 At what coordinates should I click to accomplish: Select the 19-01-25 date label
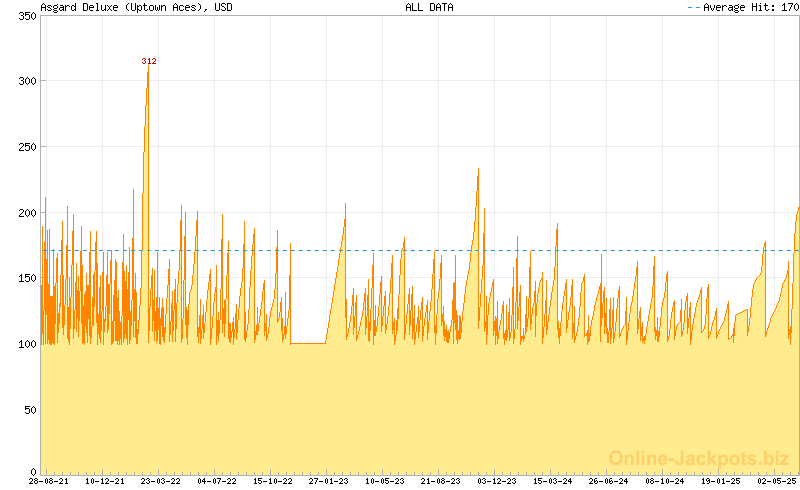[721, 481]
